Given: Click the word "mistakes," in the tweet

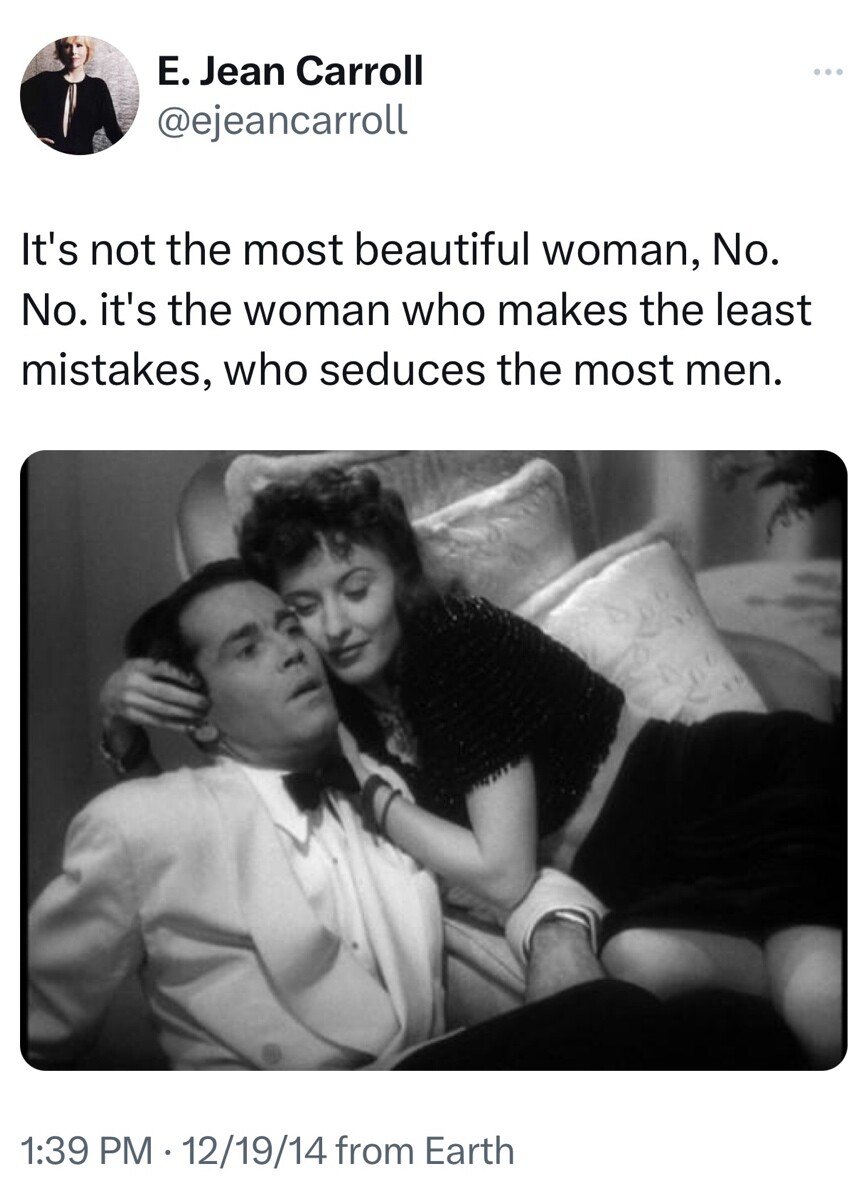Looking at the screenshot, I should (x=114, y=370).
